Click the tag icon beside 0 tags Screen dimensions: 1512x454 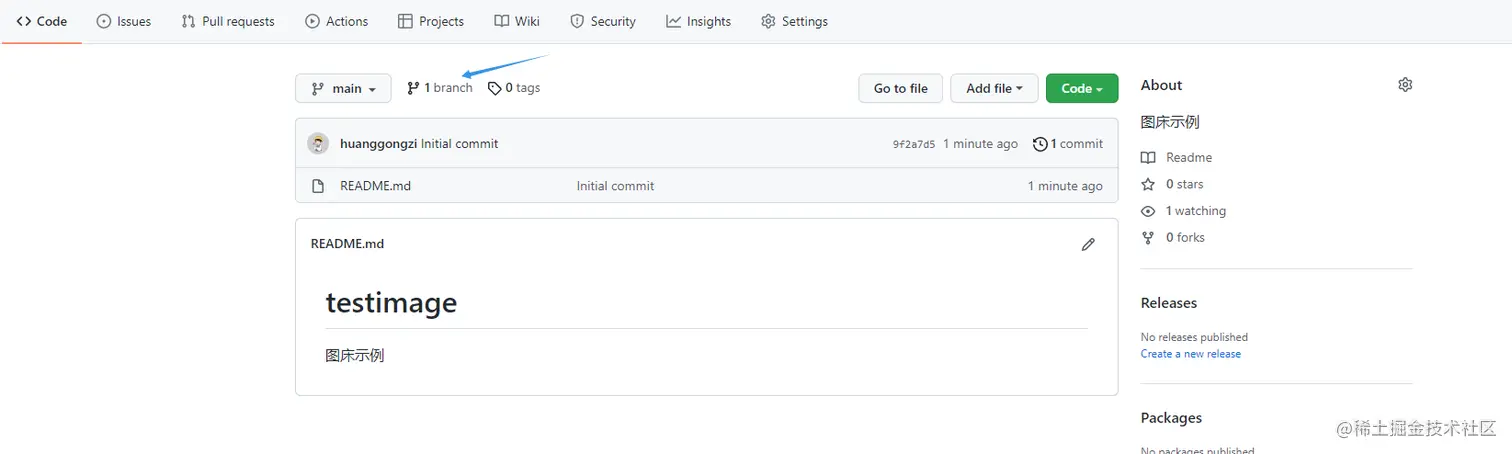coord(494,88)
